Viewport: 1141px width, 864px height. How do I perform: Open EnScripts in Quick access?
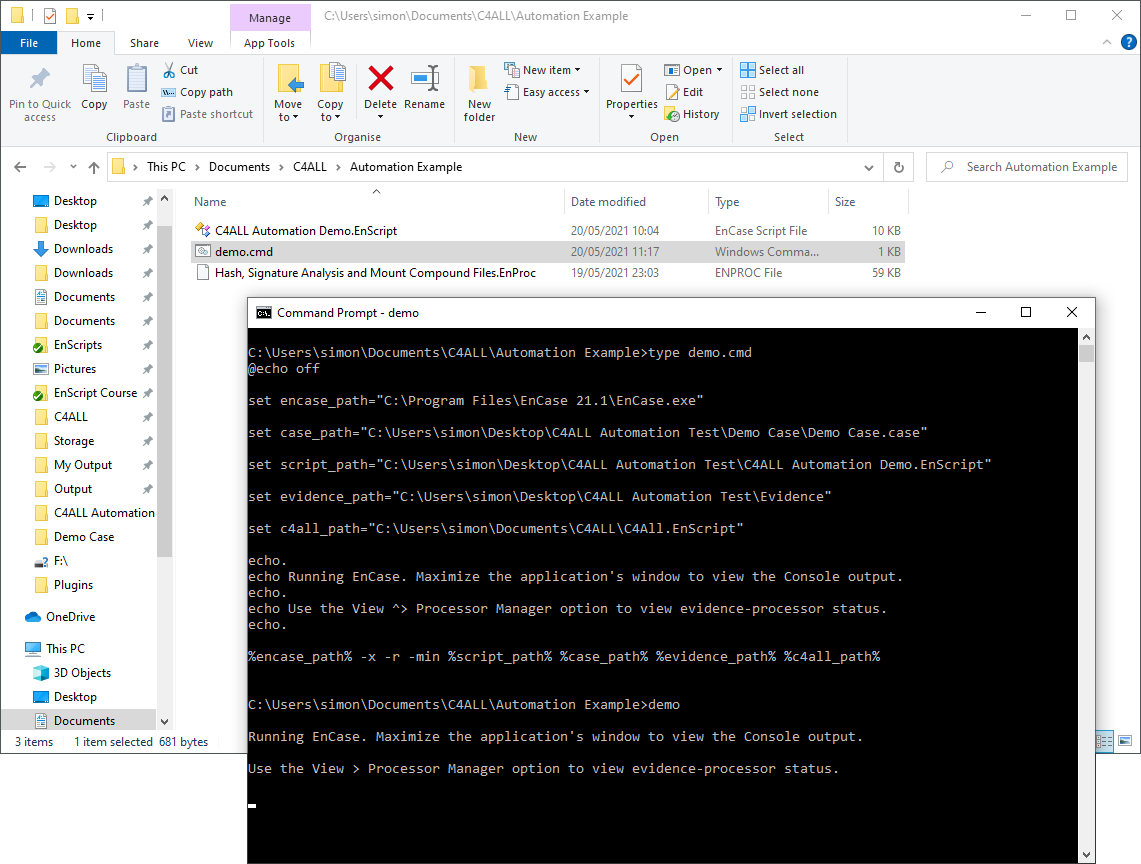pos(78,345)
